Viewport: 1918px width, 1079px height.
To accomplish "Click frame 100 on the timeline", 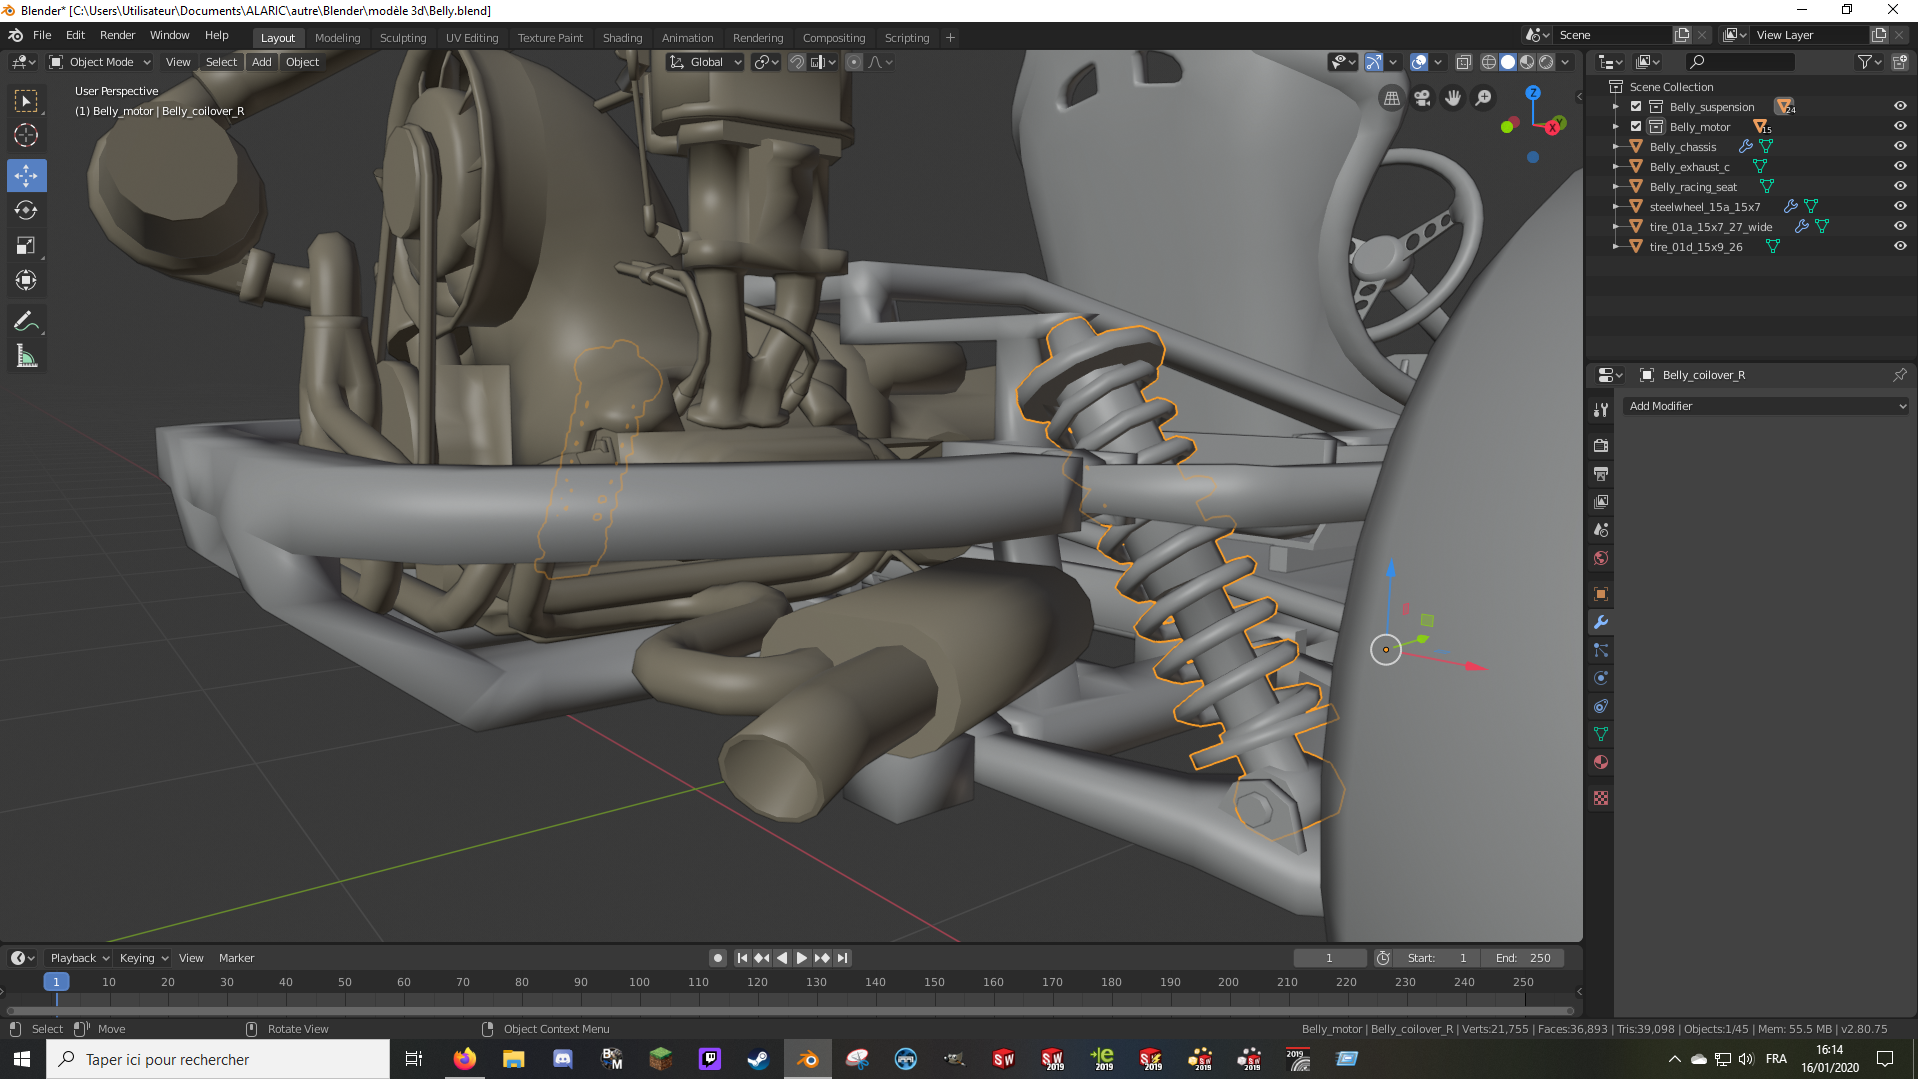I will click(x=639, y=983).
